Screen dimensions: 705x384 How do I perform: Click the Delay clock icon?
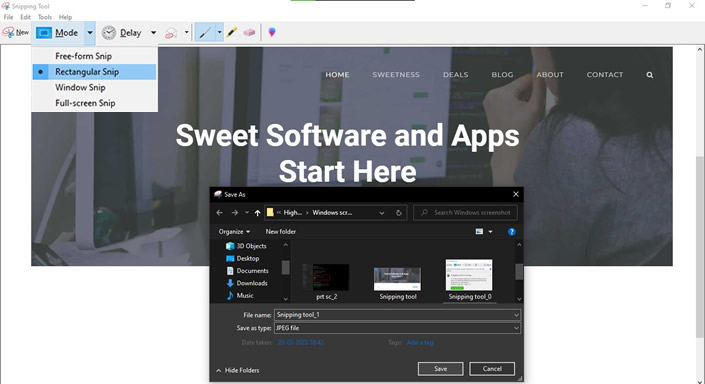[108, 33]
